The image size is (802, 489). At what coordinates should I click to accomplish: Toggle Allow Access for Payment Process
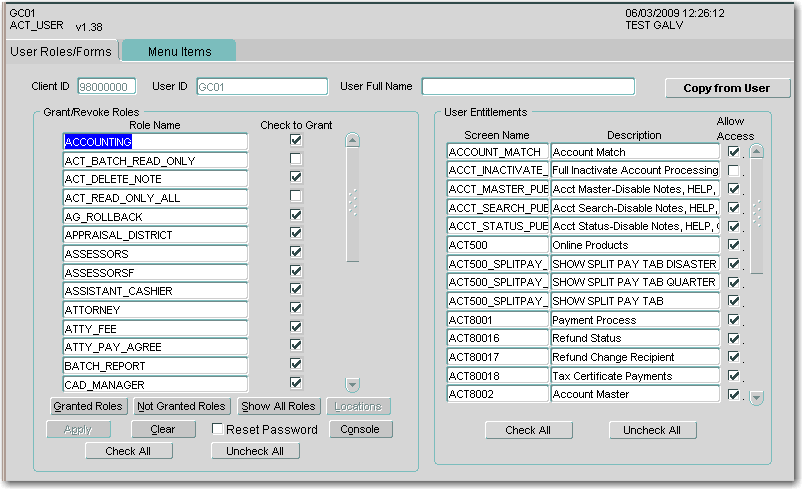tap(734, 320)
